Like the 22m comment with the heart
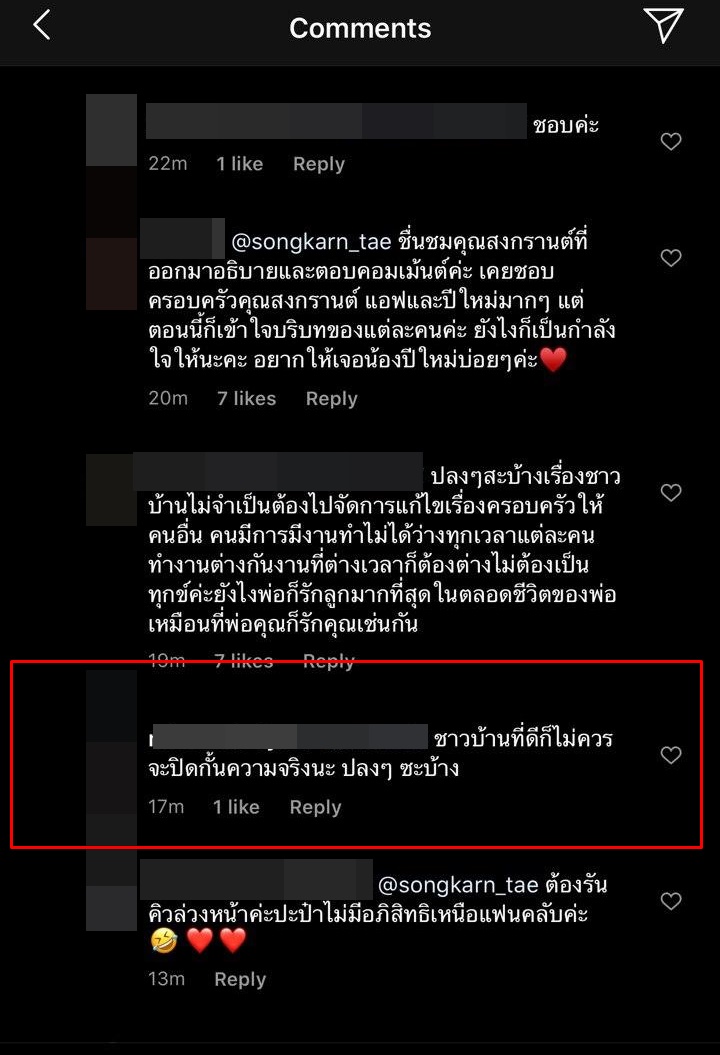 click(x=671, y=141)
